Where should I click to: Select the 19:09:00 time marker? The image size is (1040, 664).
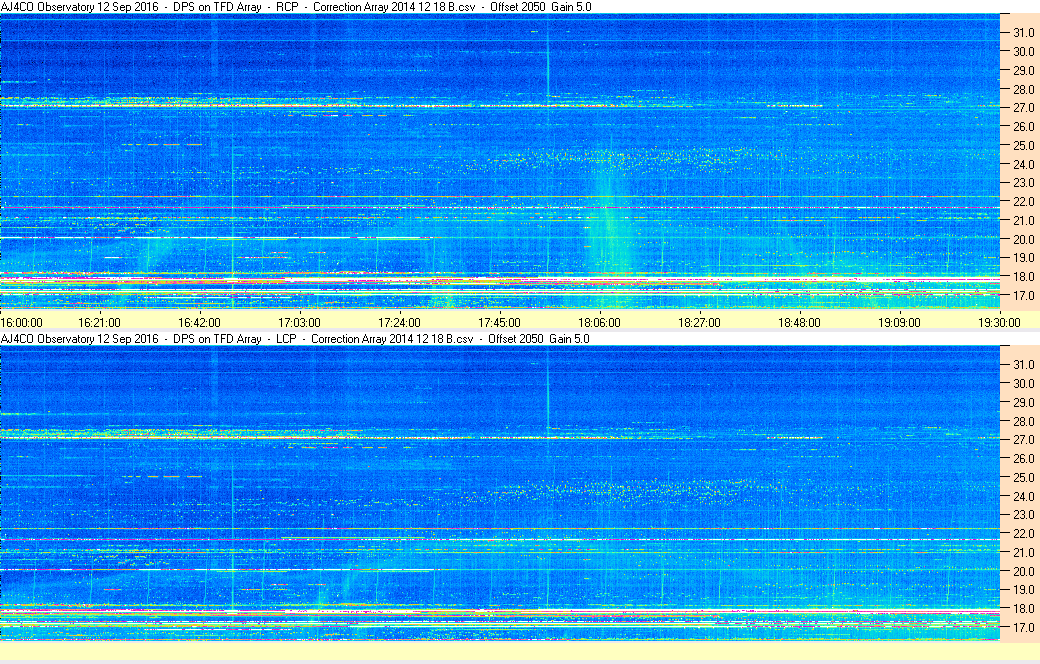[x=899, y=323]
